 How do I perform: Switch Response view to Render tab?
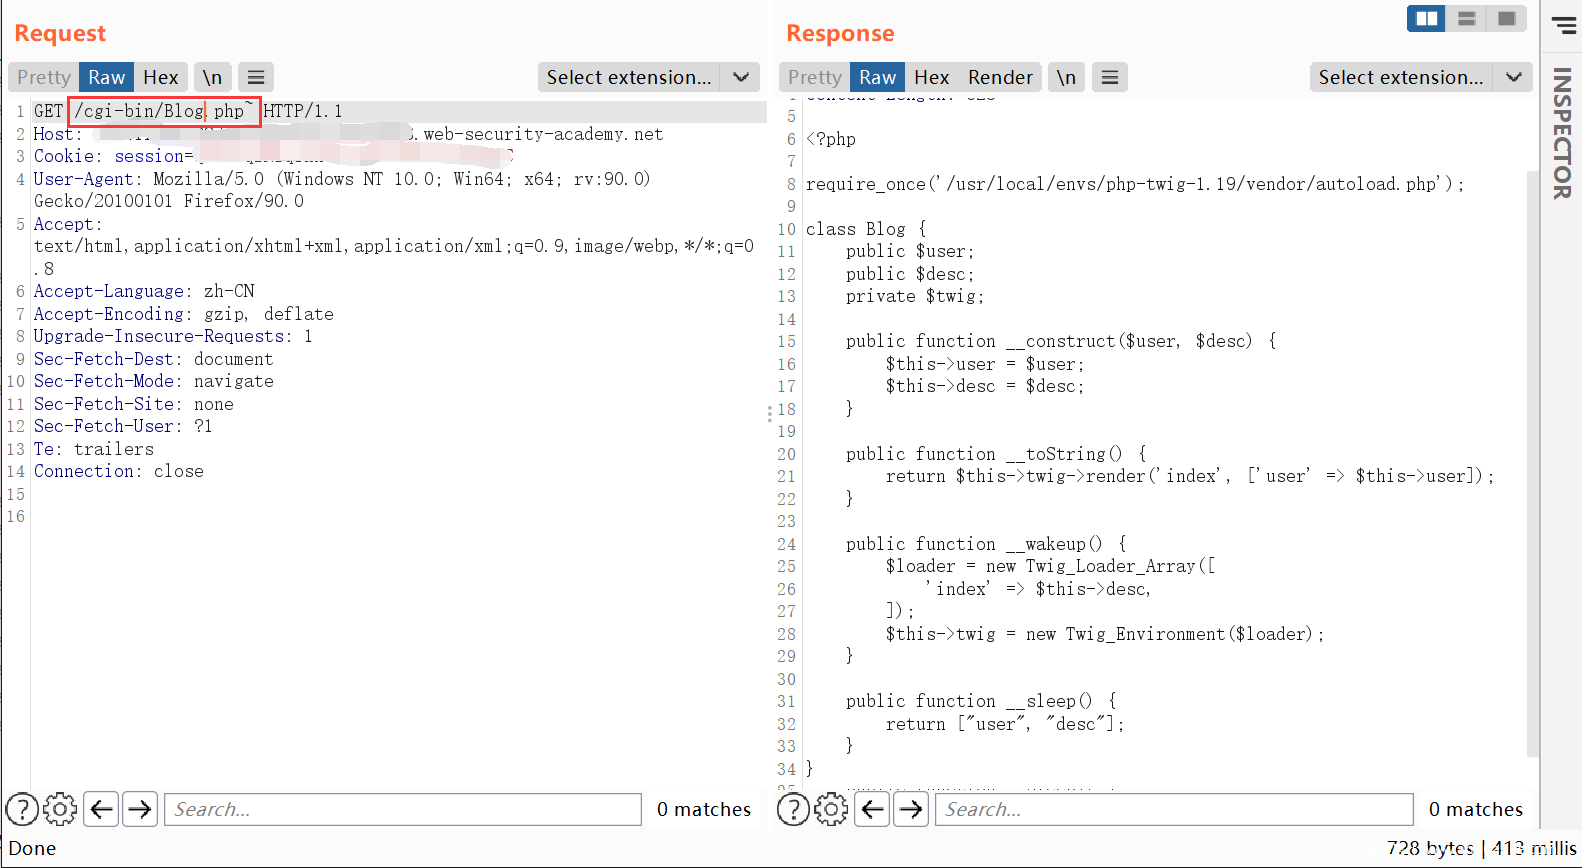[1000, 77]
